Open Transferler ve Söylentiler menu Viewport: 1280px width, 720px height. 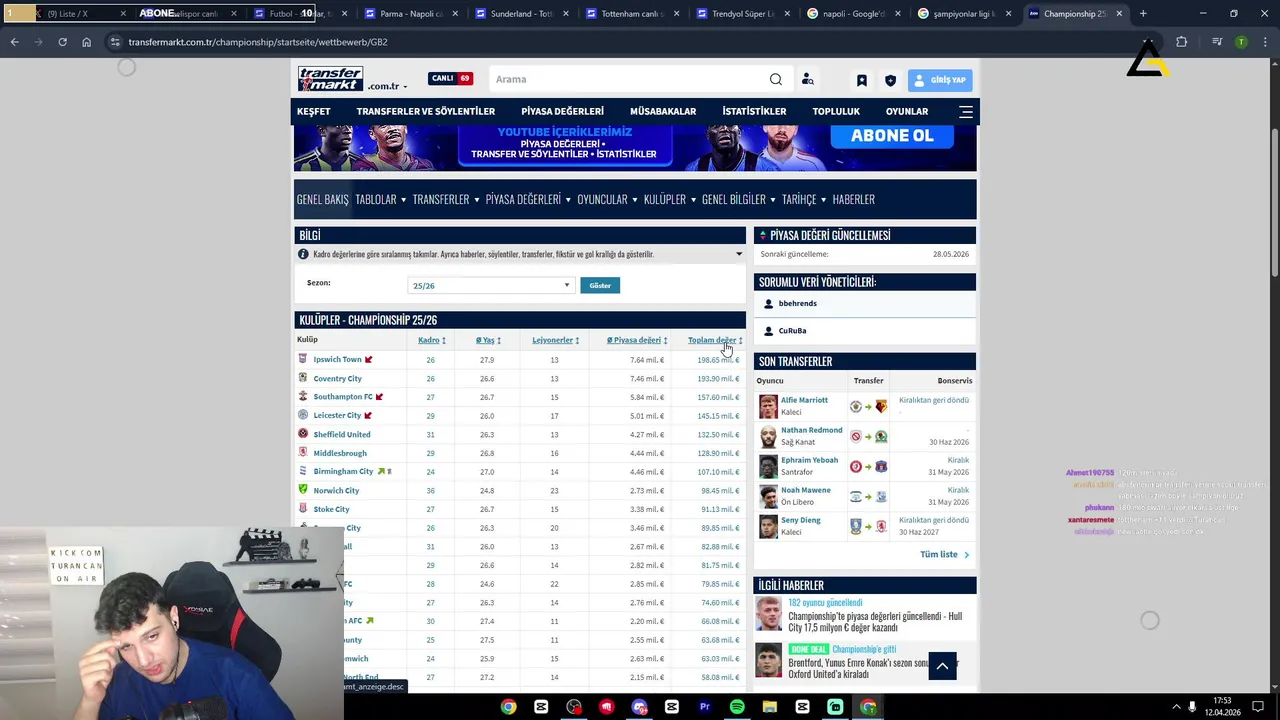pyautogui.click(x=426, y=111)
